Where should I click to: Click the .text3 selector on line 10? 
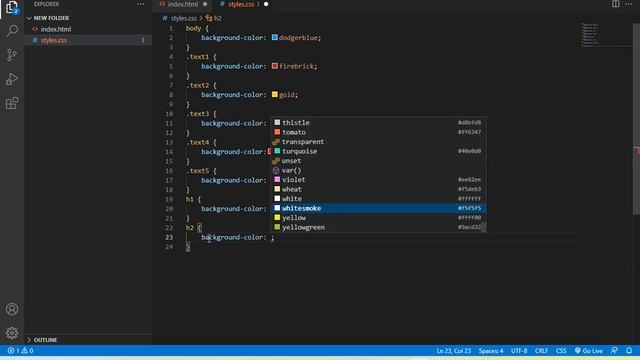coord(198,114)
